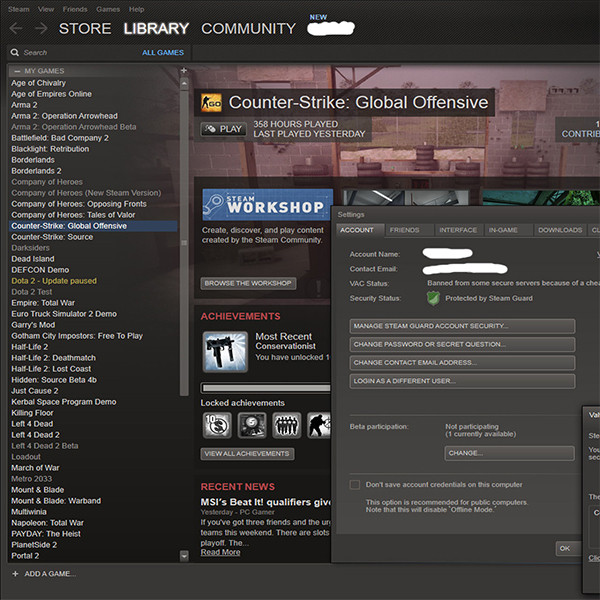Click the achievements progress bar

click(266, 388)
